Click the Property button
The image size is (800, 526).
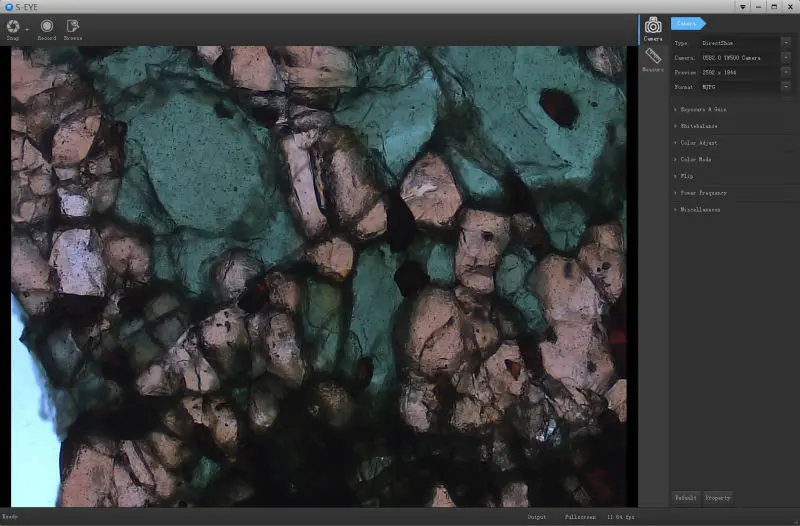tap(718, 497)
